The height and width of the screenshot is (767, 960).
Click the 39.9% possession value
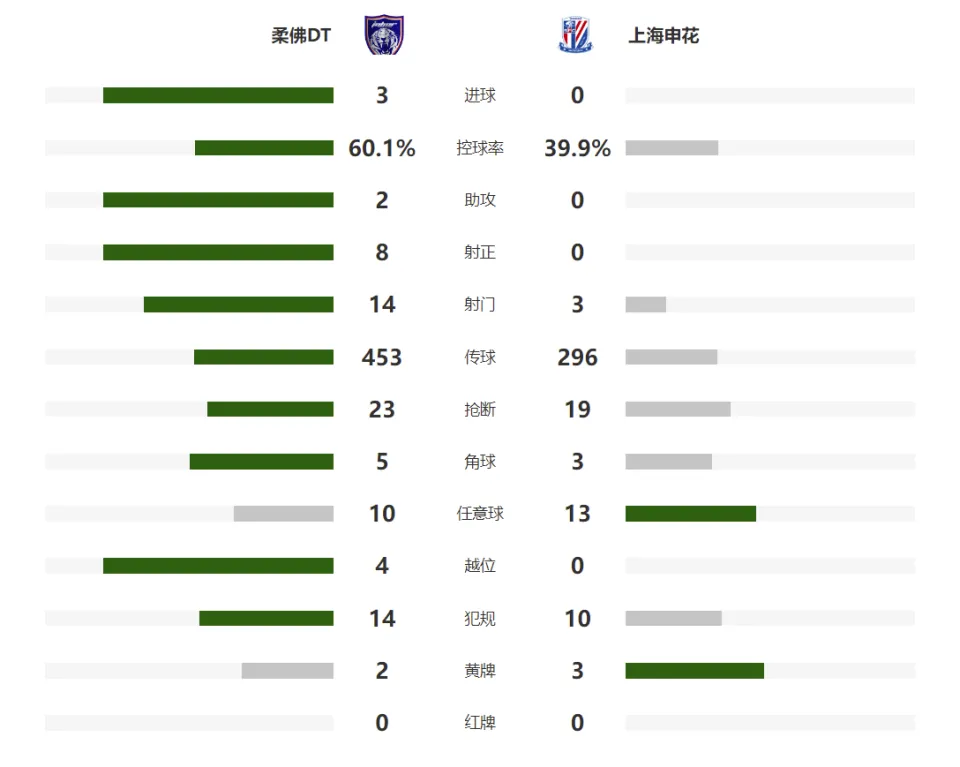coord(577,148)
